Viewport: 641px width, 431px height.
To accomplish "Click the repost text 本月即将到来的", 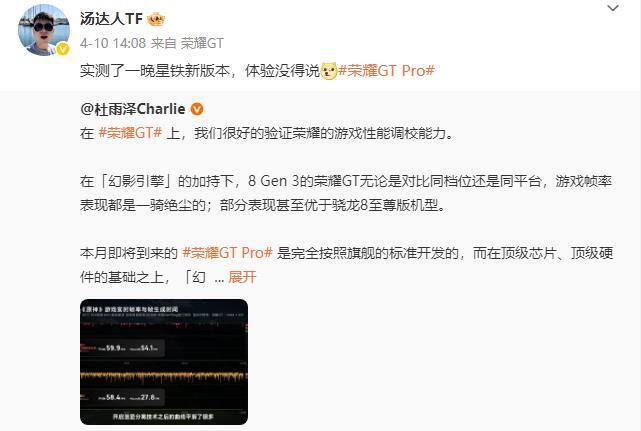I will click(x=129, y=253).
